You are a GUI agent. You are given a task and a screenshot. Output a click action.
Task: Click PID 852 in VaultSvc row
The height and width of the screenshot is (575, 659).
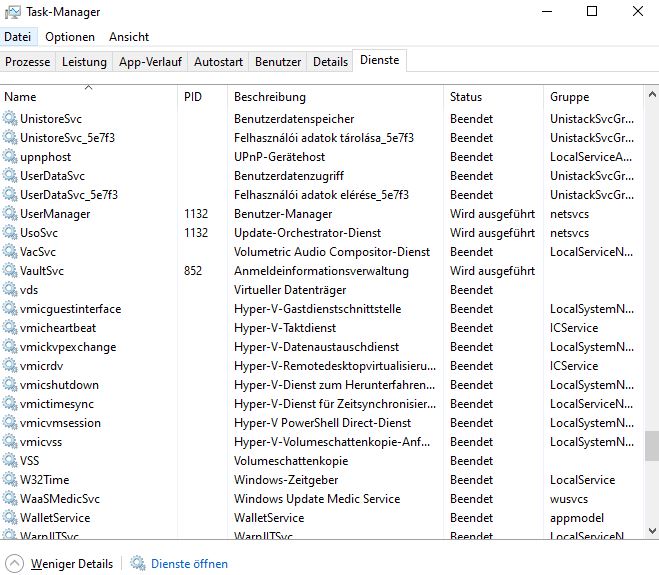(x=193, y=270)
